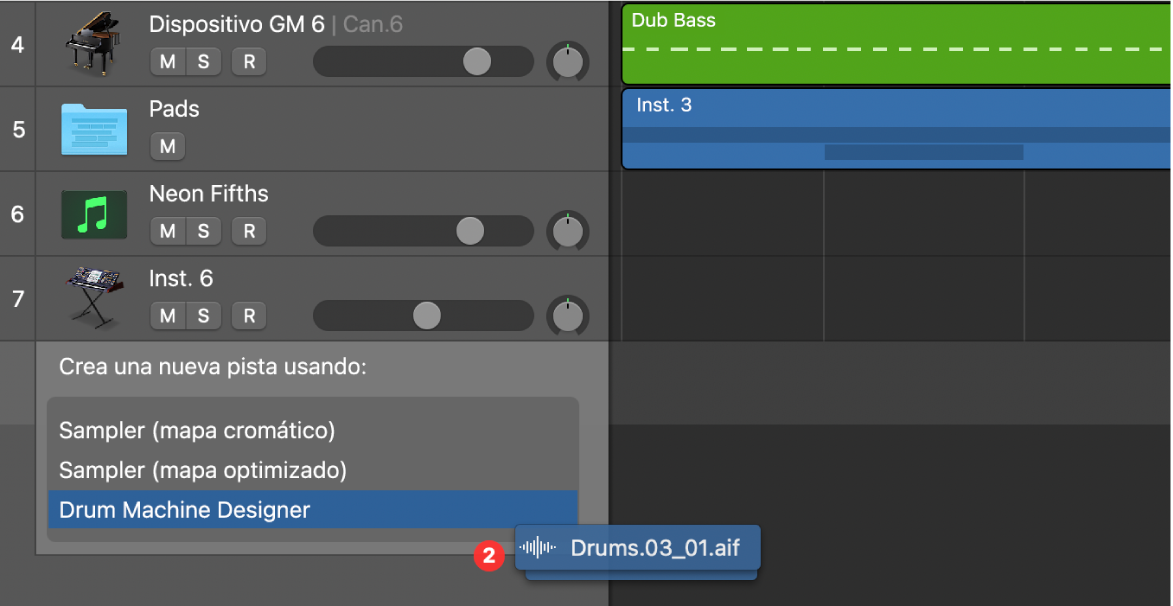
Task: Select the green music note icon for Neon Fifths
Action: (x=95, y=212)
